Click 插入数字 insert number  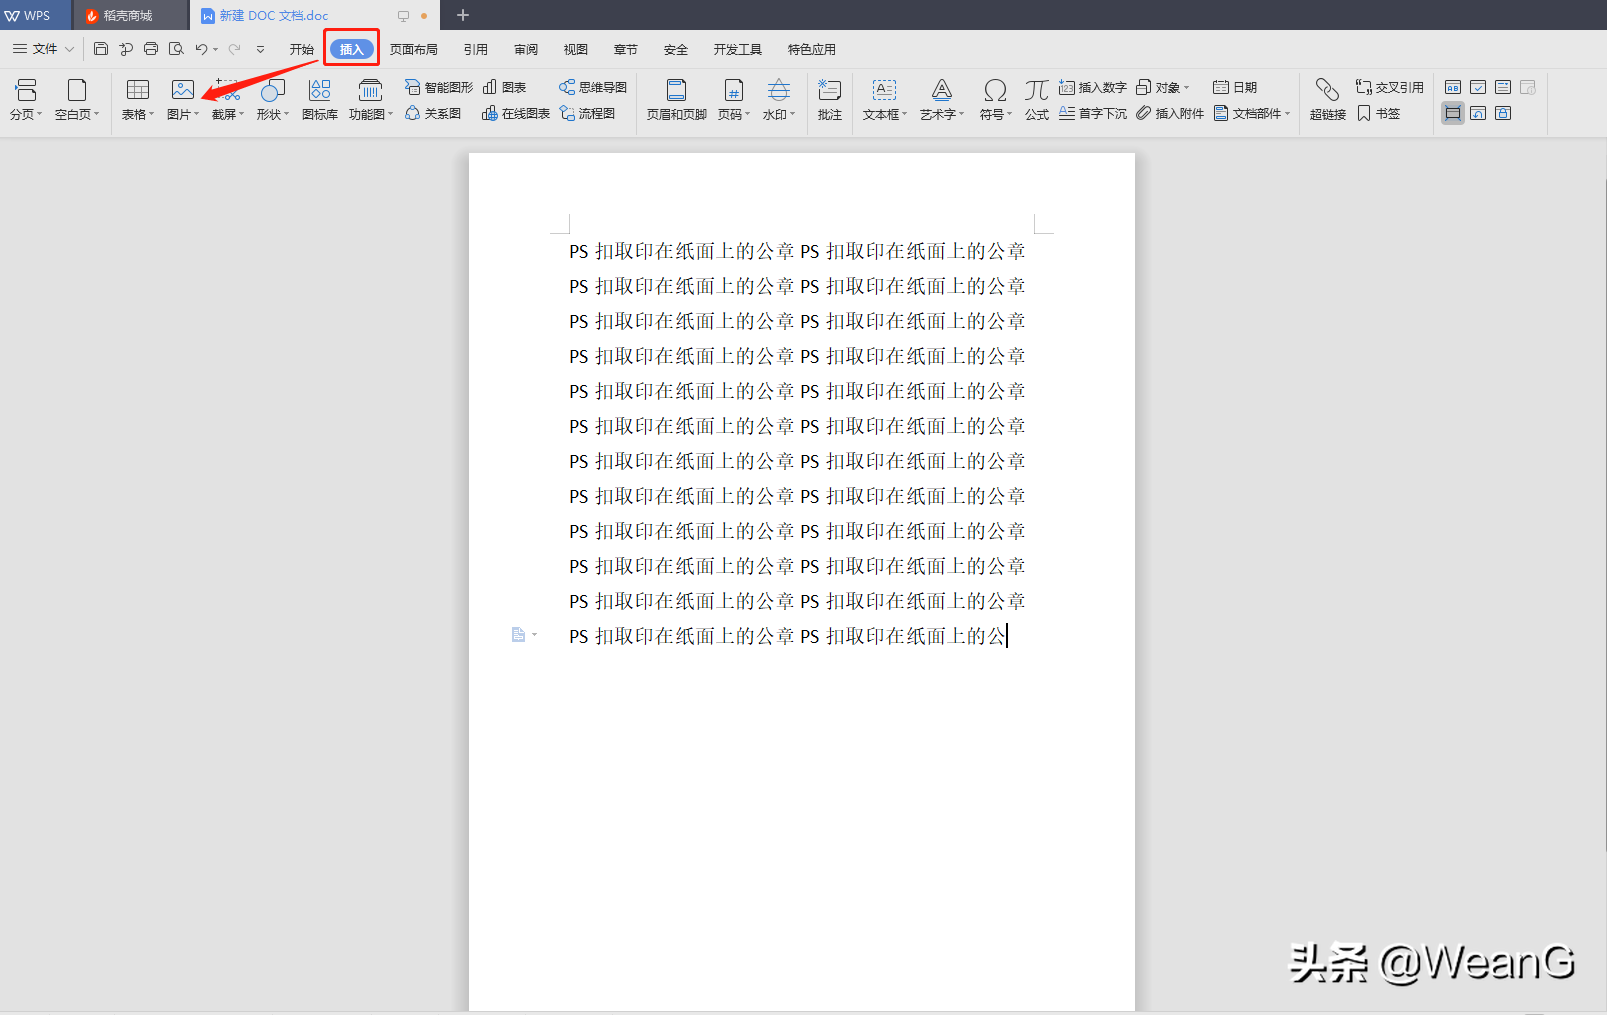pyautogui.click(x=1093, y=87)
